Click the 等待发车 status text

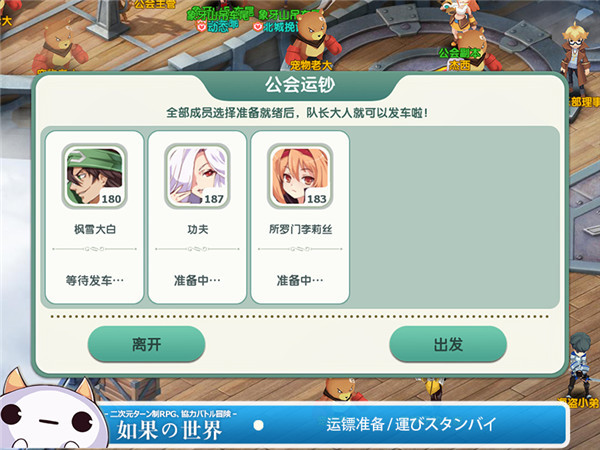pos(95,280)
